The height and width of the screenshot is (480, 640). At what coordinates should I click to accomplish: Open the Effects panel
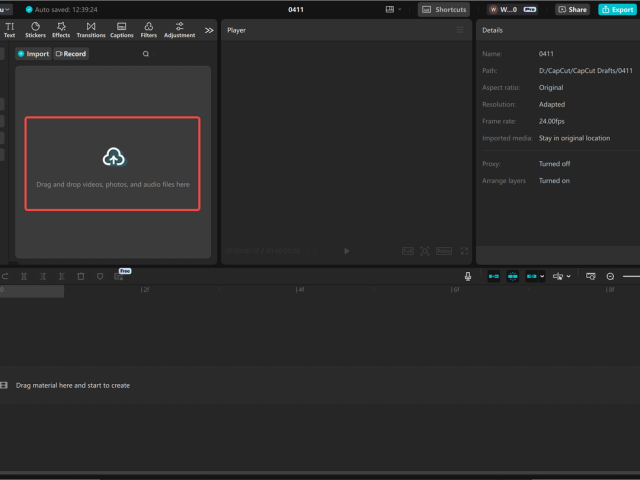click(x=61, y=30)
